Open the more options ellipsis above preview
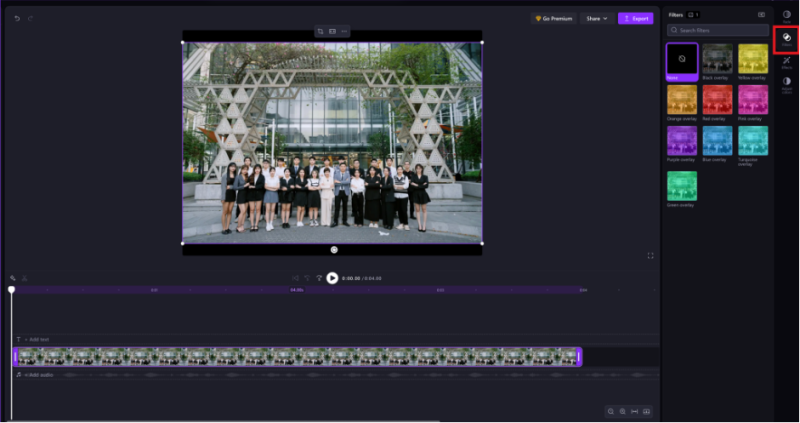The width and height of the screenshot is (800, 423). click(x=344, y=32)
